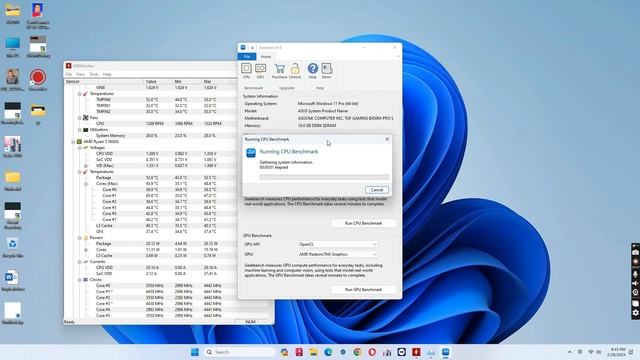Open the Windows Start button
The height and width of the screenshot is (360, 640).
[x=195, y=352]
